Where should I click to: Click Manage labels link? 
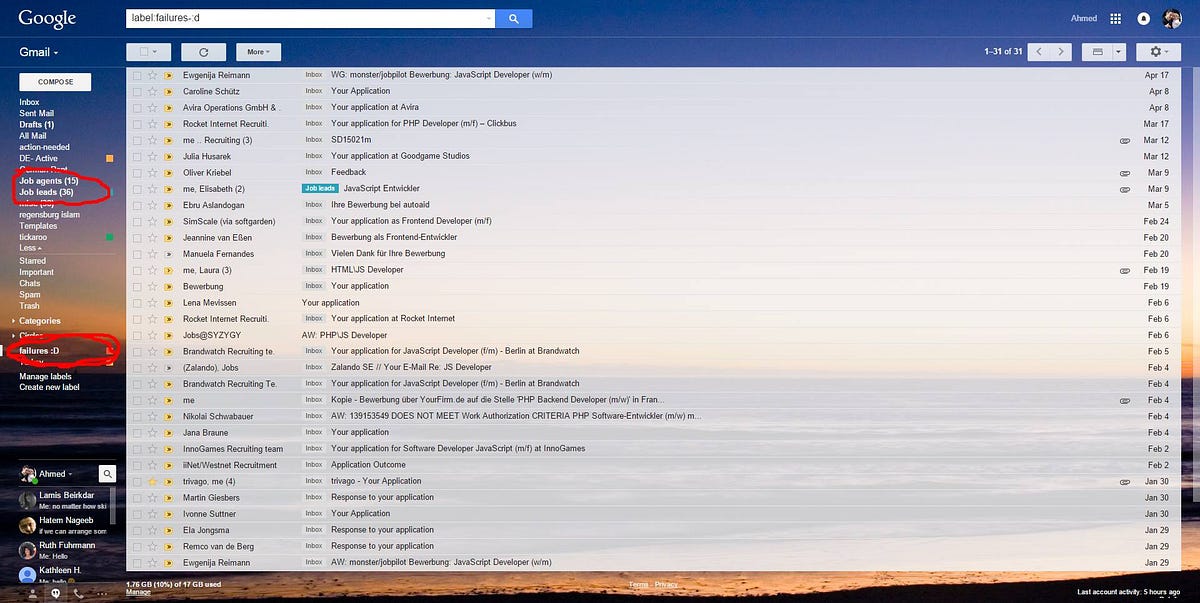tap(46, 377)
